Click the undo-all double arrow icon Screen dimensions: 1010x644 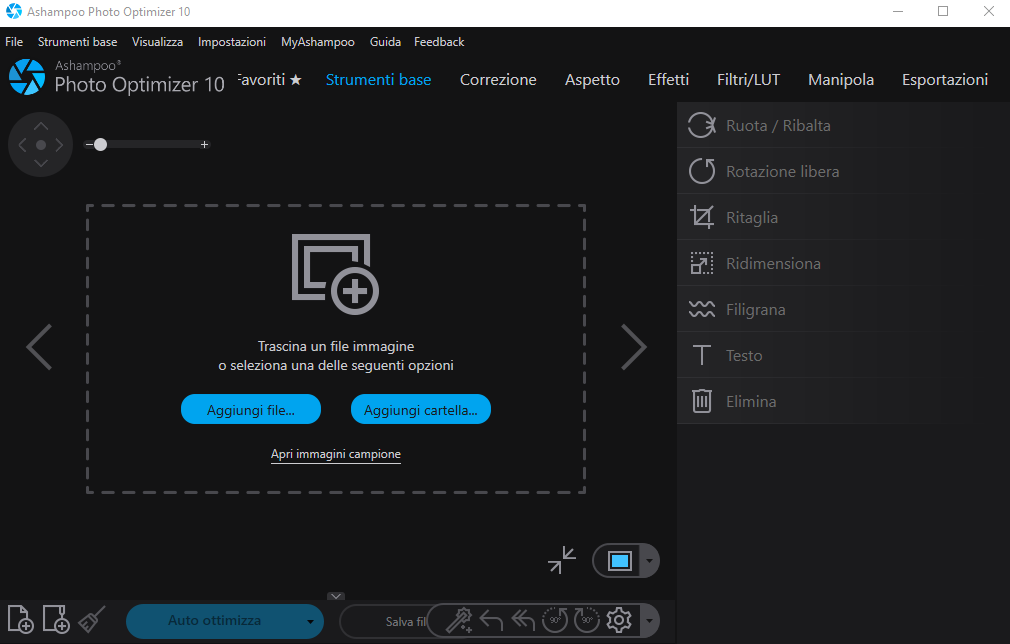click(523, 620)
